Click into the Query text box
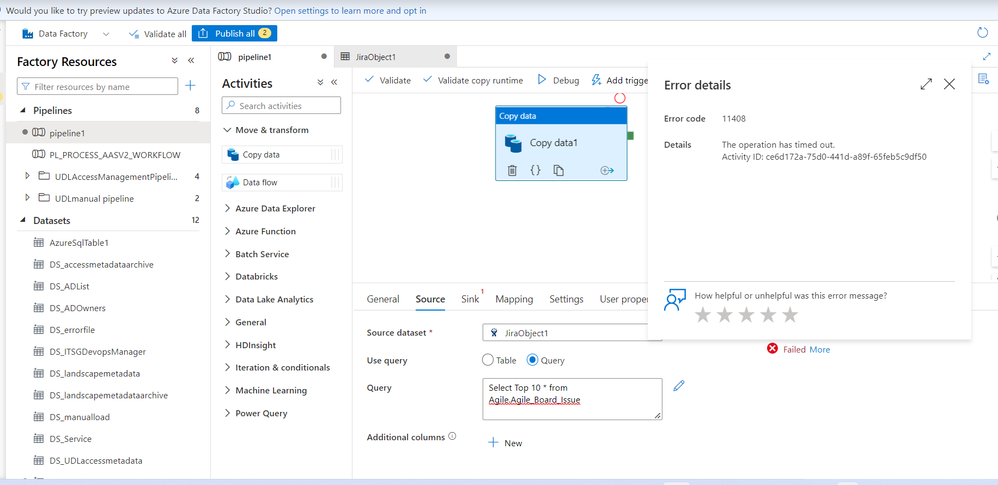Screen dimensions: 998x485 [572, 399]
